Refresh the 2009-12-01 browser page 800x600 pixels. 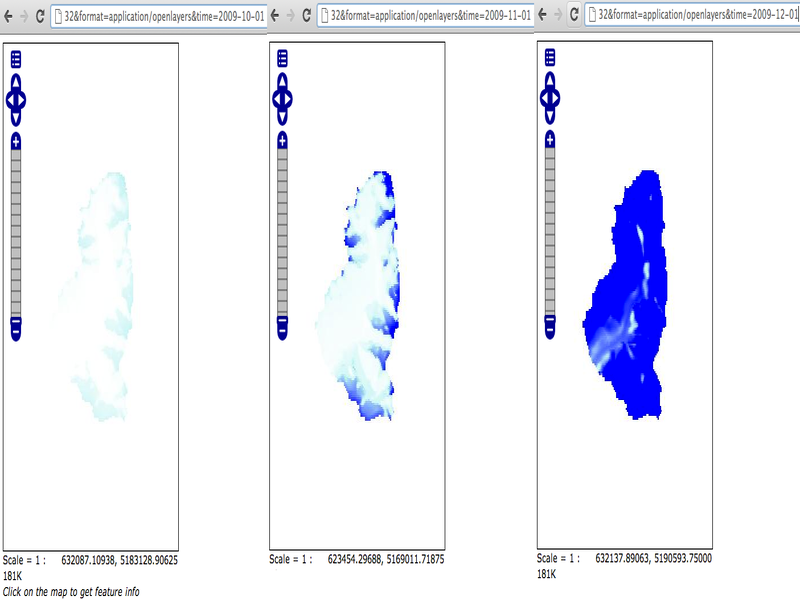pyautogui.click(x=571, y=16)
